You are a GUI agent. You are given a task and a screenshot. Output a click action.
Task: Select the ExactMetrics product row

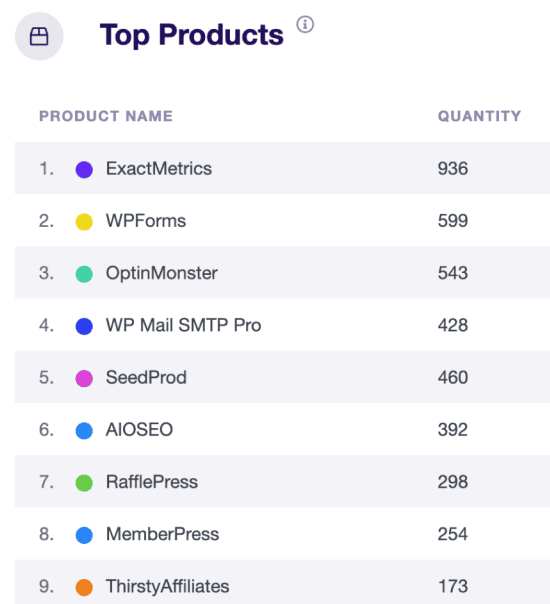(282, 168)
